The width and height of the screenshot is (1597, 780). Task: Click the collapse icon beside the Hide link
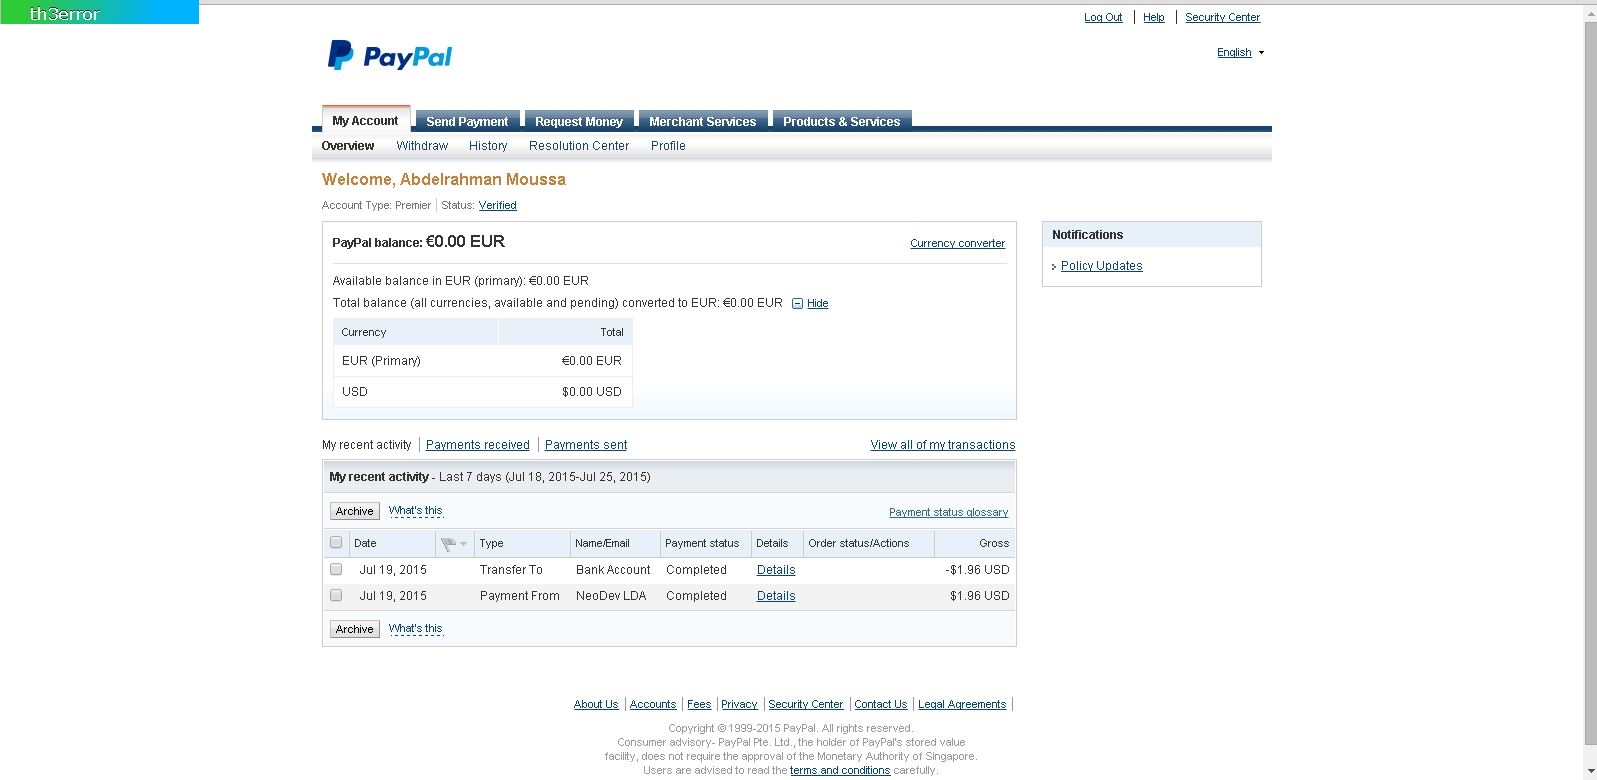(x=797, y=304)
